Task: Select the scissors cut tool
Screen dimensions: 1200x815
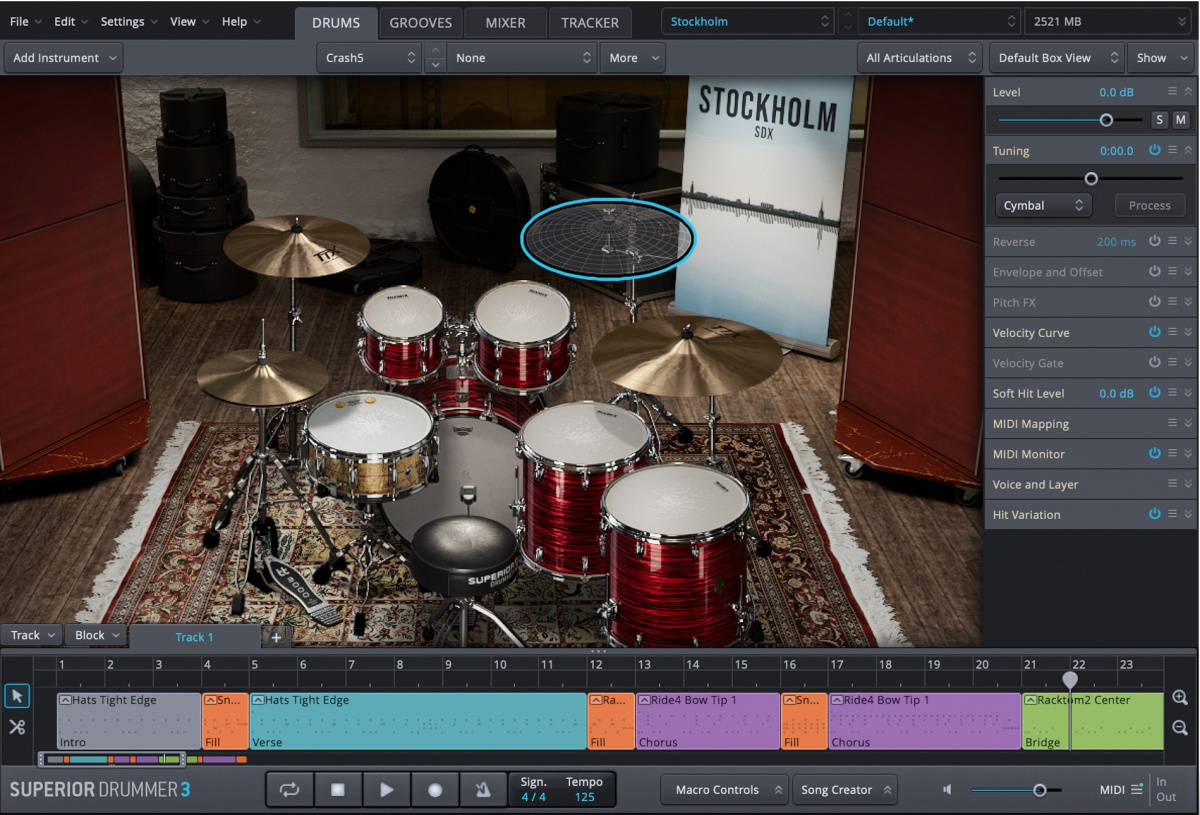Action: [x=16, y=727]
